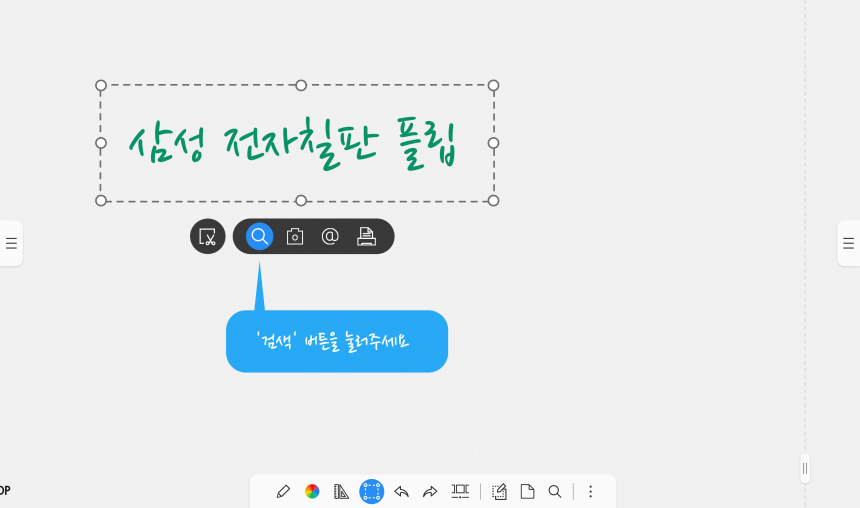Click the note edit icon
Viewport: 860px width, 508px height.
click(x=499, y=492)
